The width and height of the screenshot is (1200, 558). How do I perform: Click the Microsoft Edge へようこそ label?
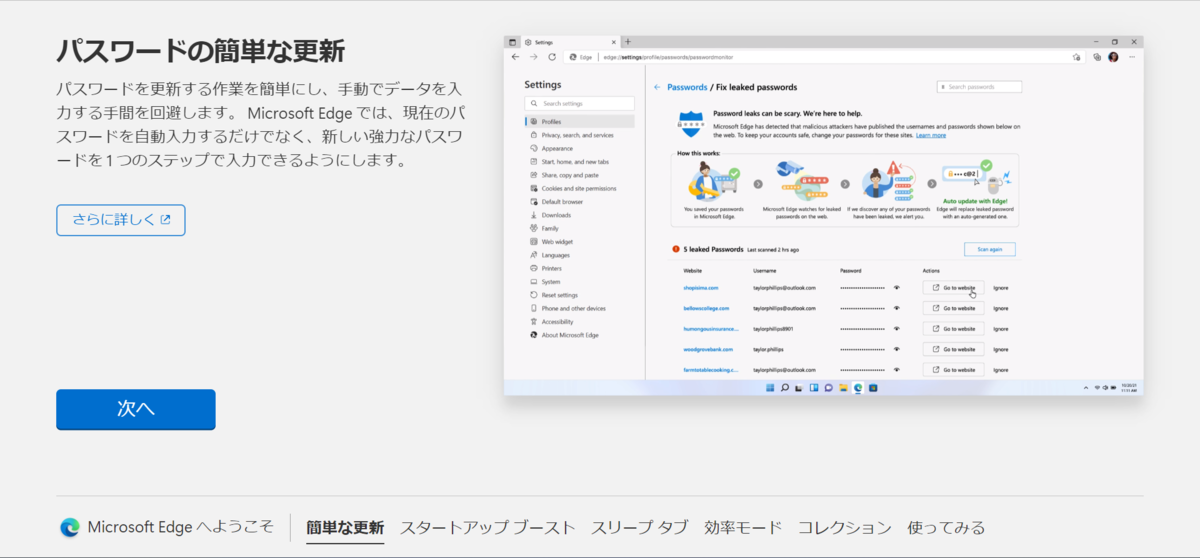(181, 527)
